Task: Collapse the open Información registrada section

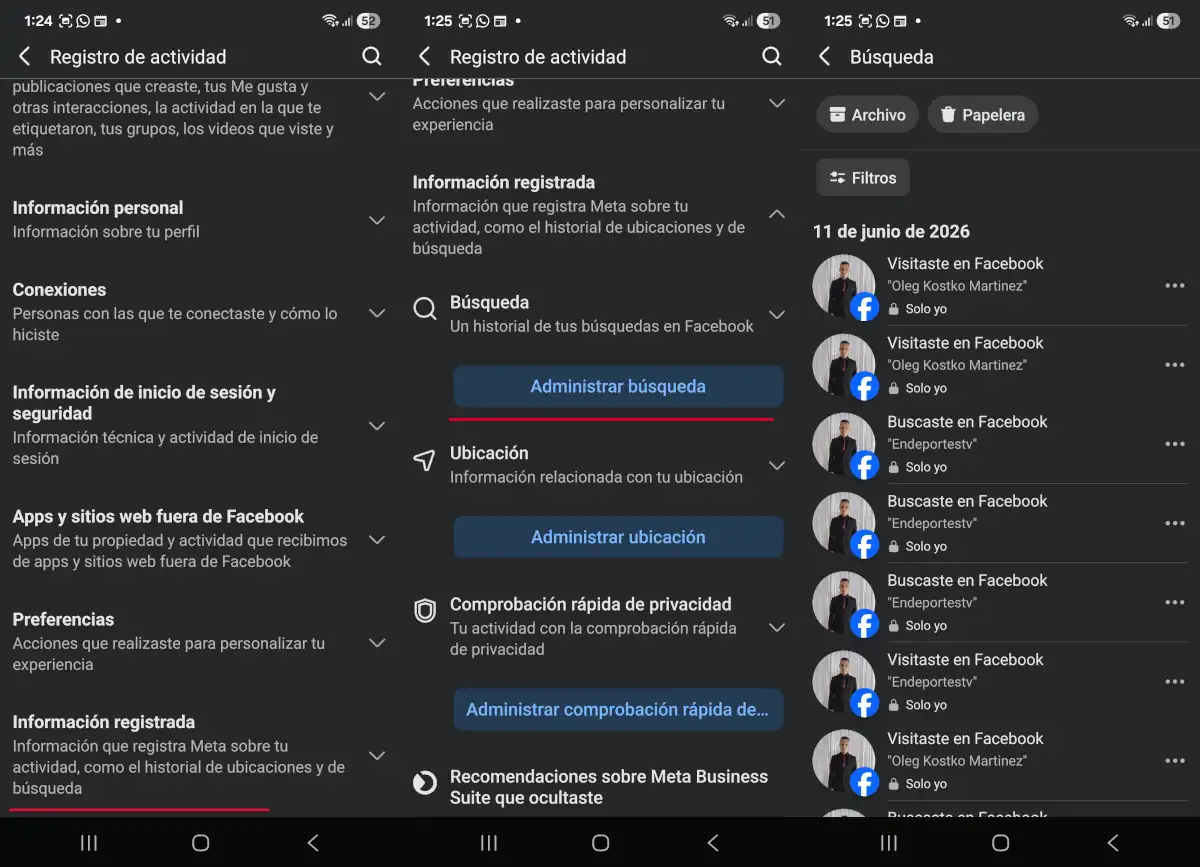Action: pyautogui.click(x=777, y=214)
